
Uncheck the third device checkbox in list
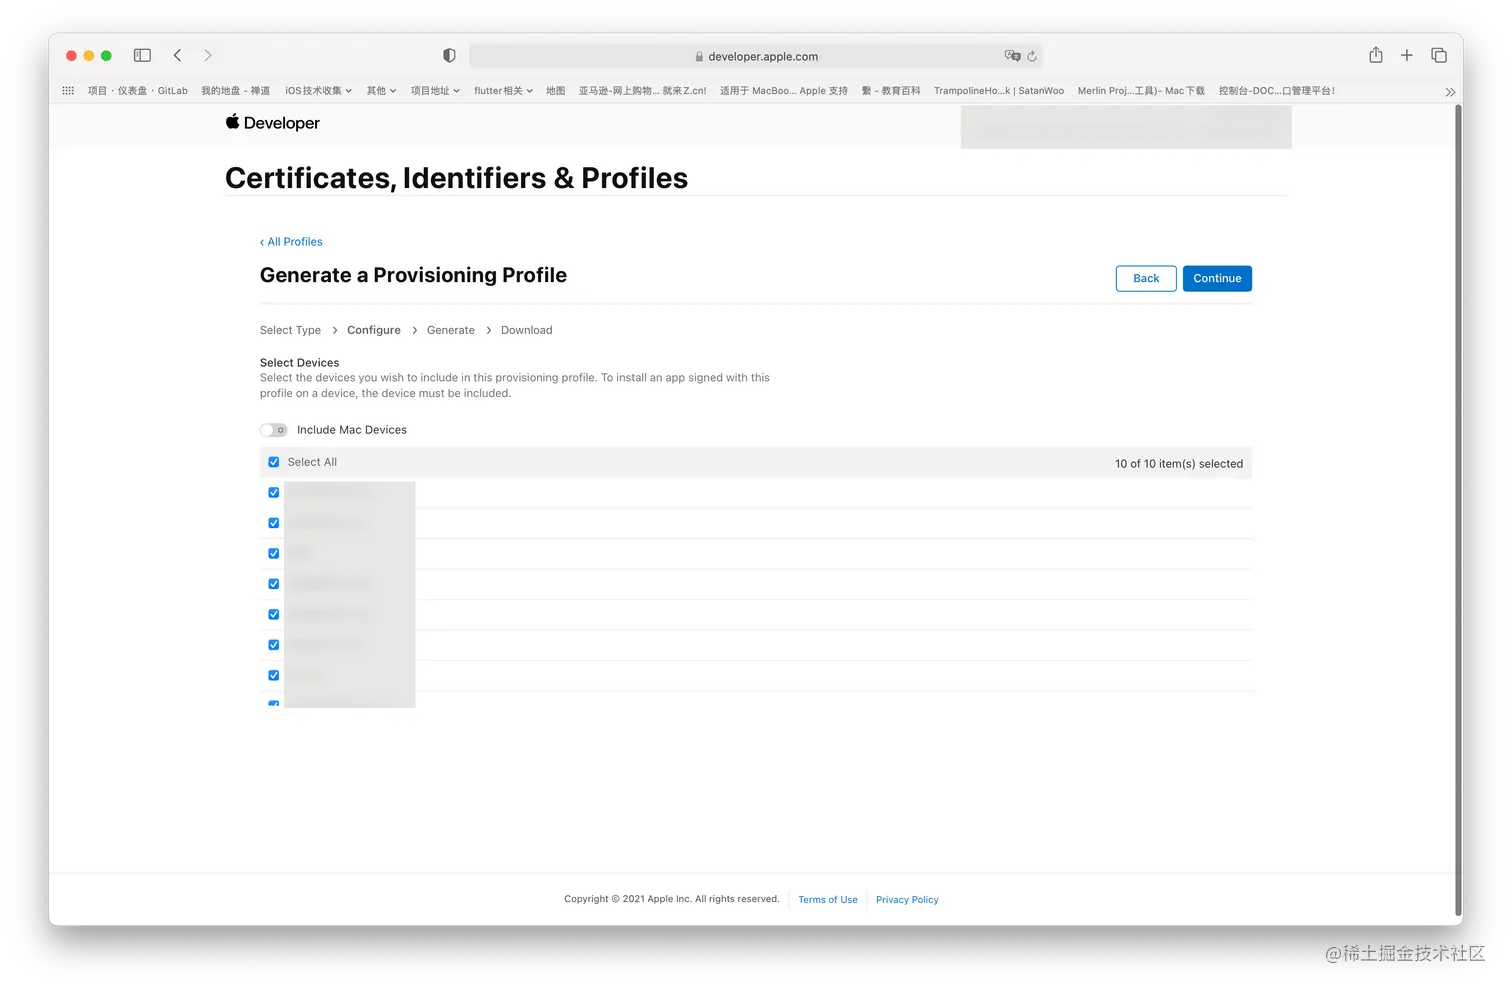coord(274,553)
